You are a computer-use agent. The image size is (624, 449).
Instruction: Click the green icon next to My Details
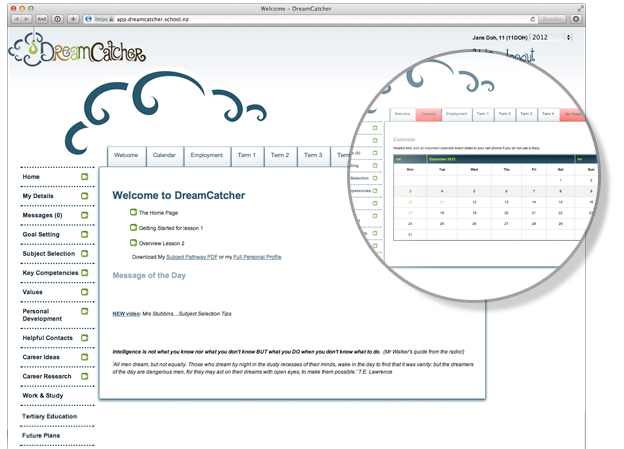(x=84, y=195)
